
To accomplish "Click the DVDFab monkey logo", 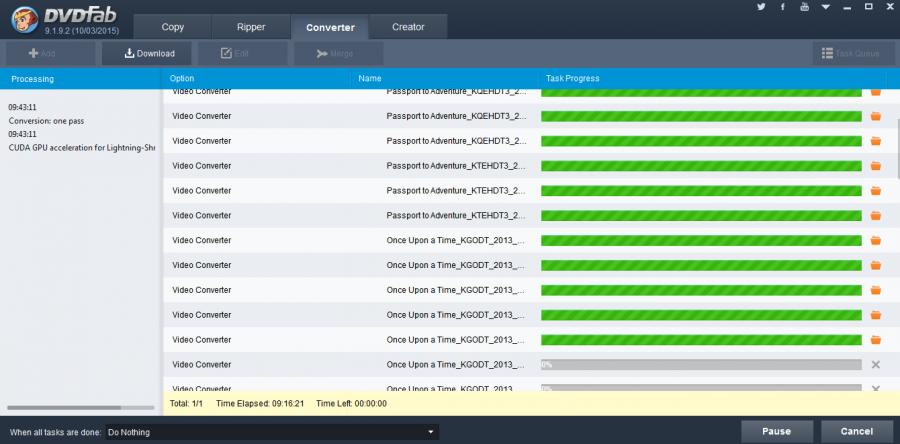I will [x=25, y=20].
